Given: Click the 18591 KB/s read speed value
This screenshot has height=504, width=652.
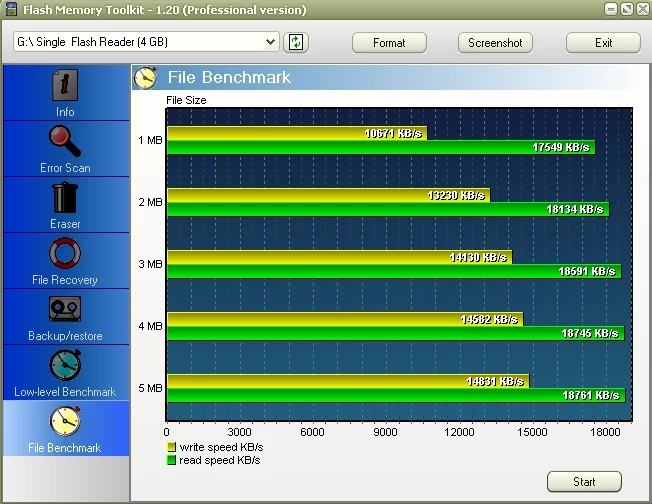Looking at the screenshot, I should [x=587, y=271].
